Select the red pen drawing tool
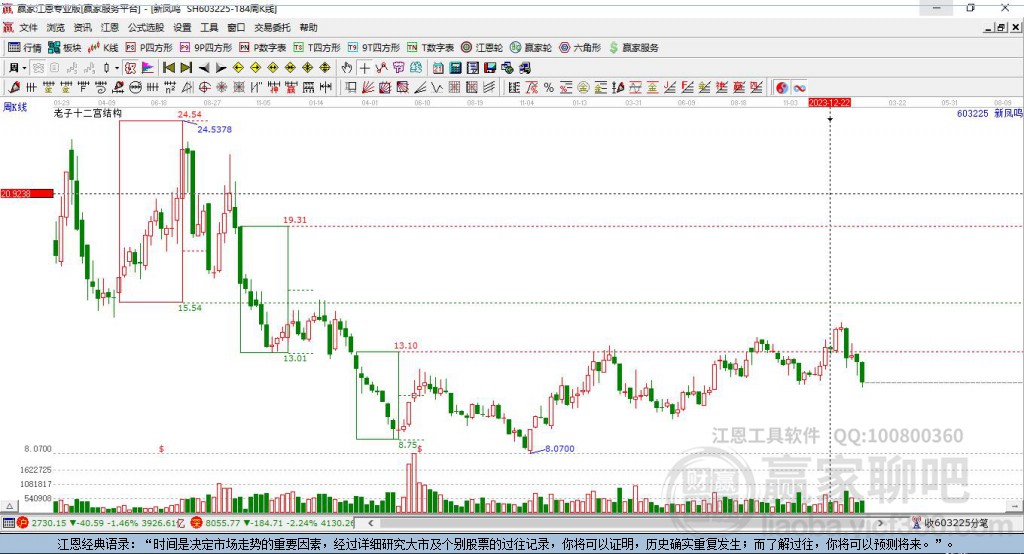 coord(14,88)
